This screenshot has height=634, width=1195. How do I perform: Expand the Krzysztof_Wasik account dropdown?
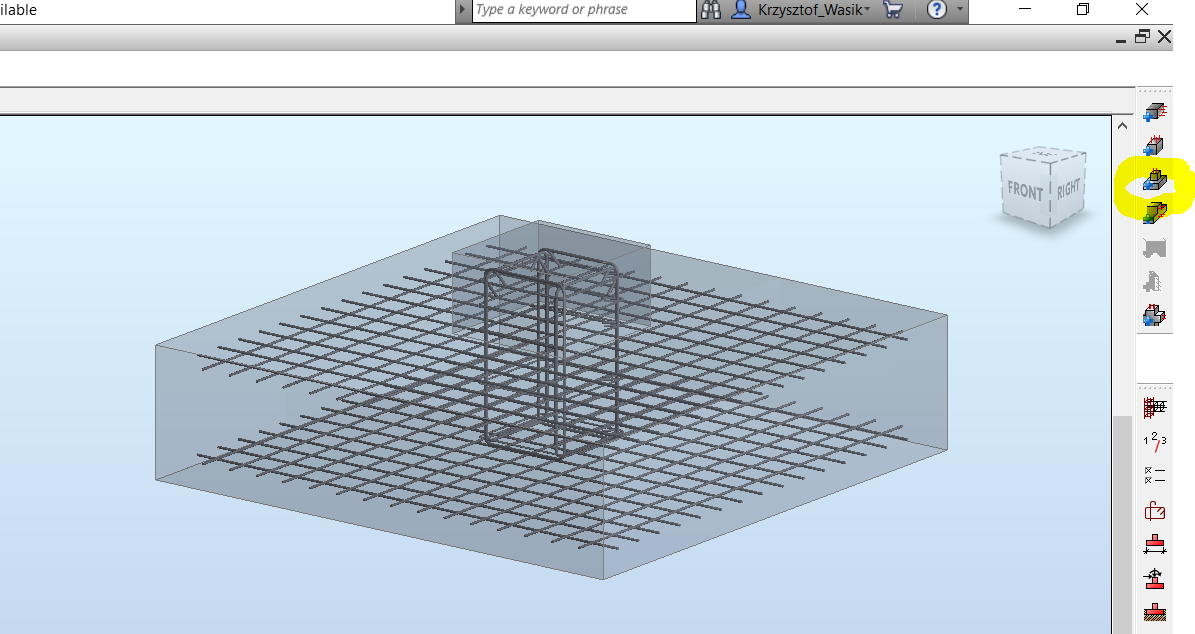(868, 10)
